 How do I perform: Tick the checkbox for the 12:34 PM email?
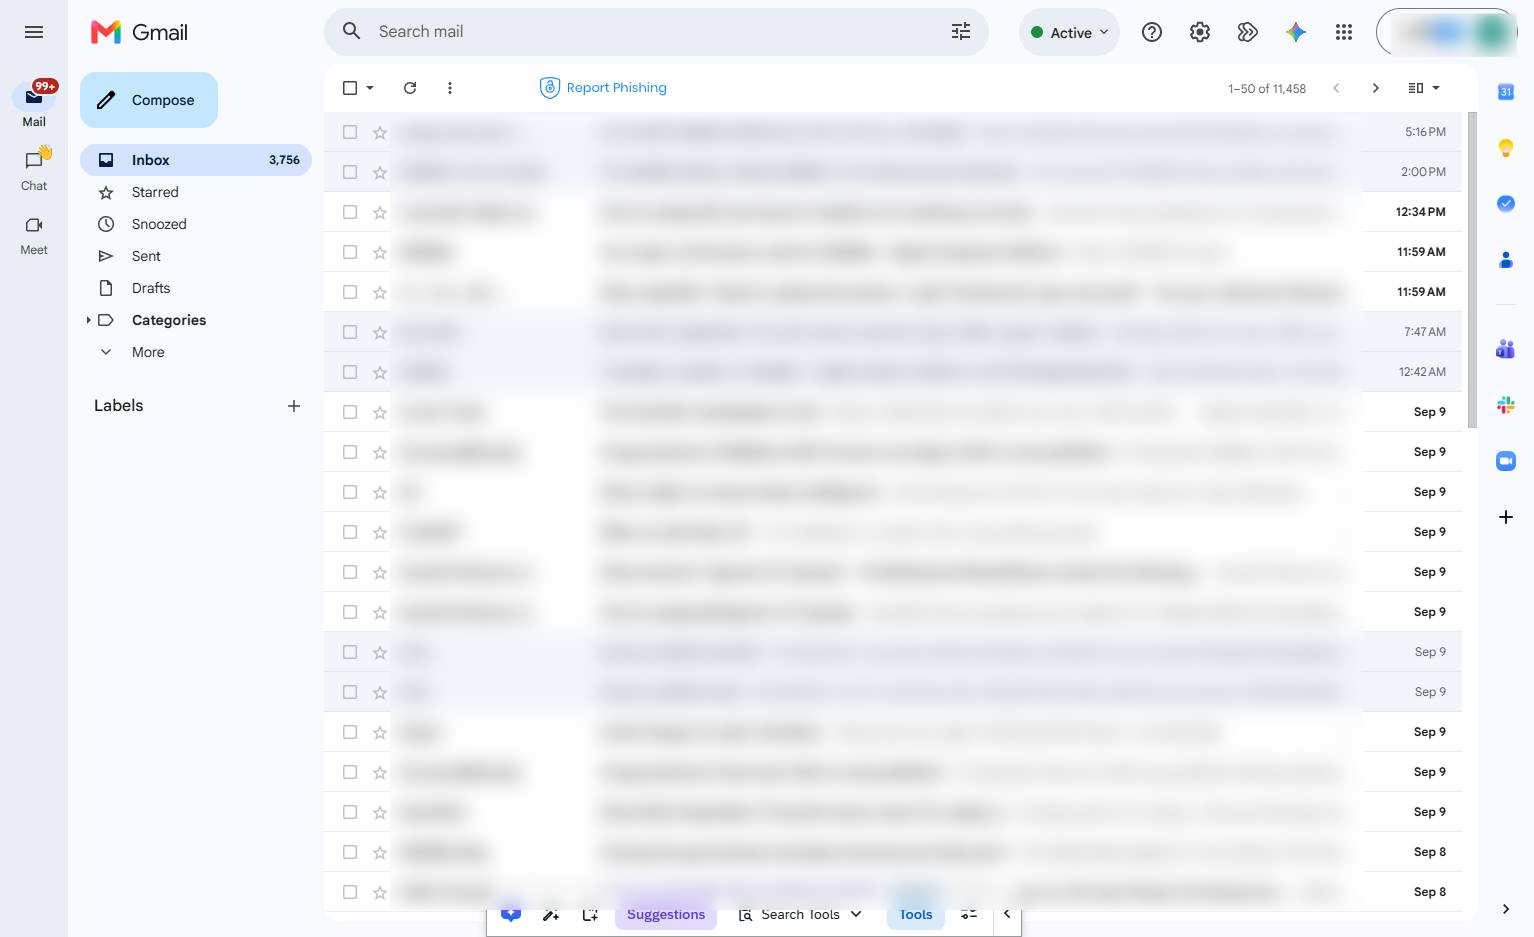click(x=350, y=212)
